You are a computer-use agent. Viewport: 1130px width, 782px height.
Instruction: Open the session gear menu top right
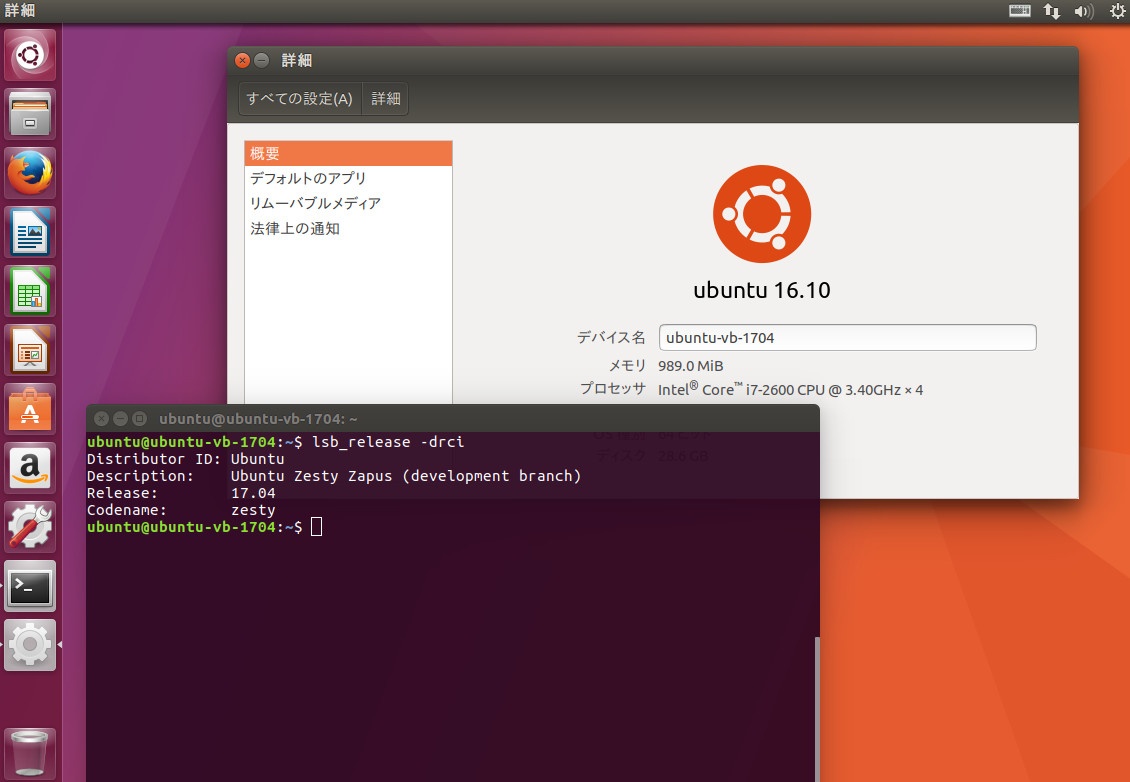(1117, 11)
